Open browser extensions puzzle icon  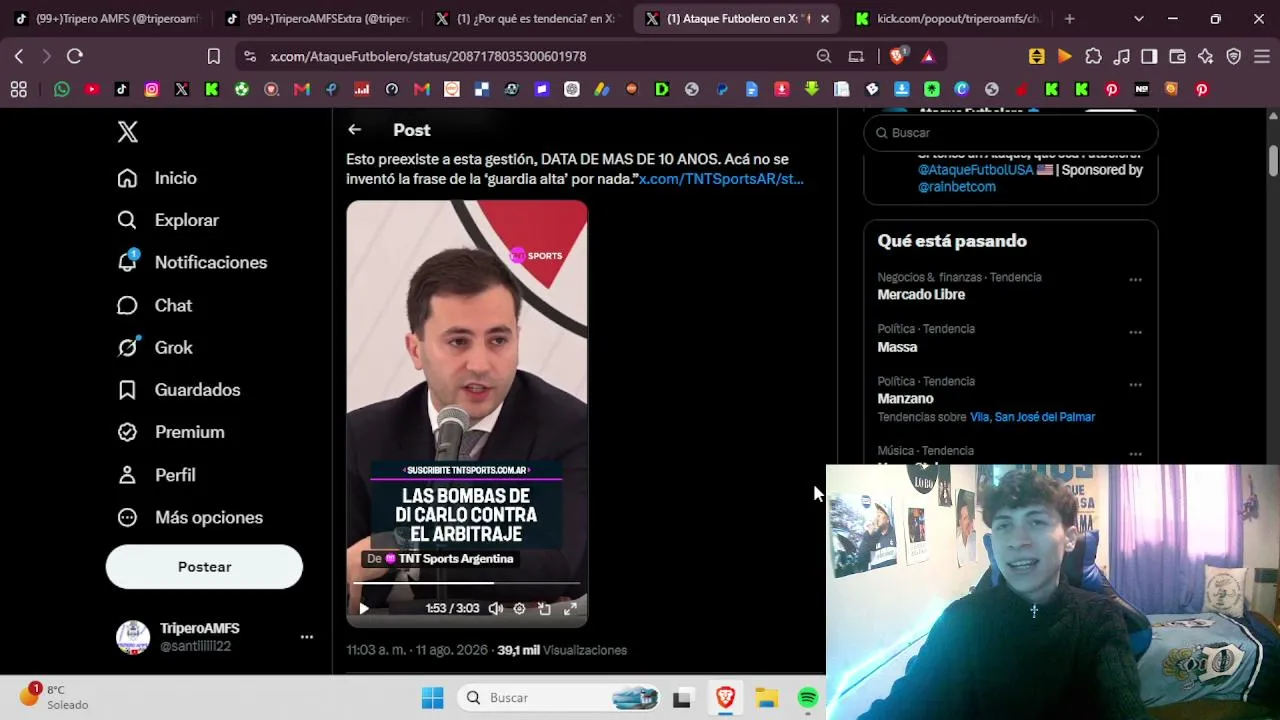tap(1093, 56)
